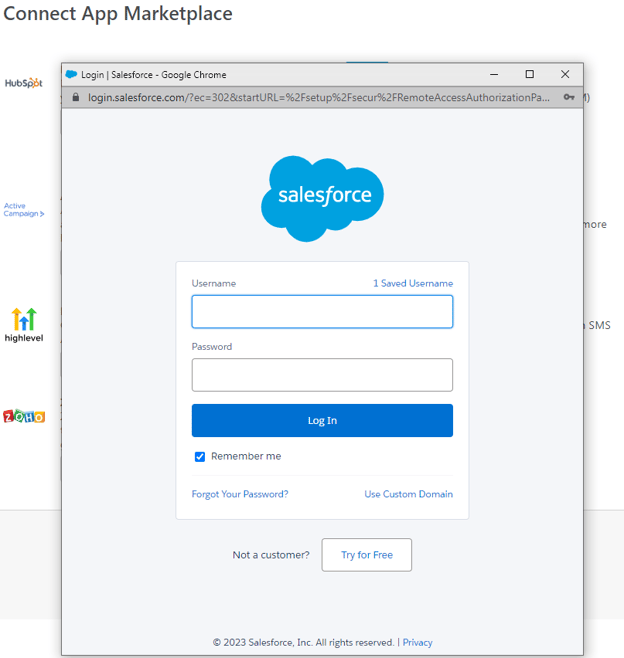The width and height of the screenshot is (624, 658).
Task: Click into the Password field
Action: (322, 375)
